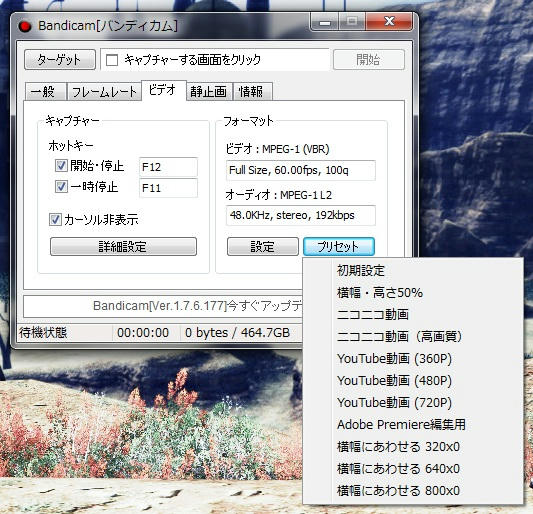Screen dimensions: 533x514
Task: Click the 48.0KHz, stereo audio field
Action: 301,215
